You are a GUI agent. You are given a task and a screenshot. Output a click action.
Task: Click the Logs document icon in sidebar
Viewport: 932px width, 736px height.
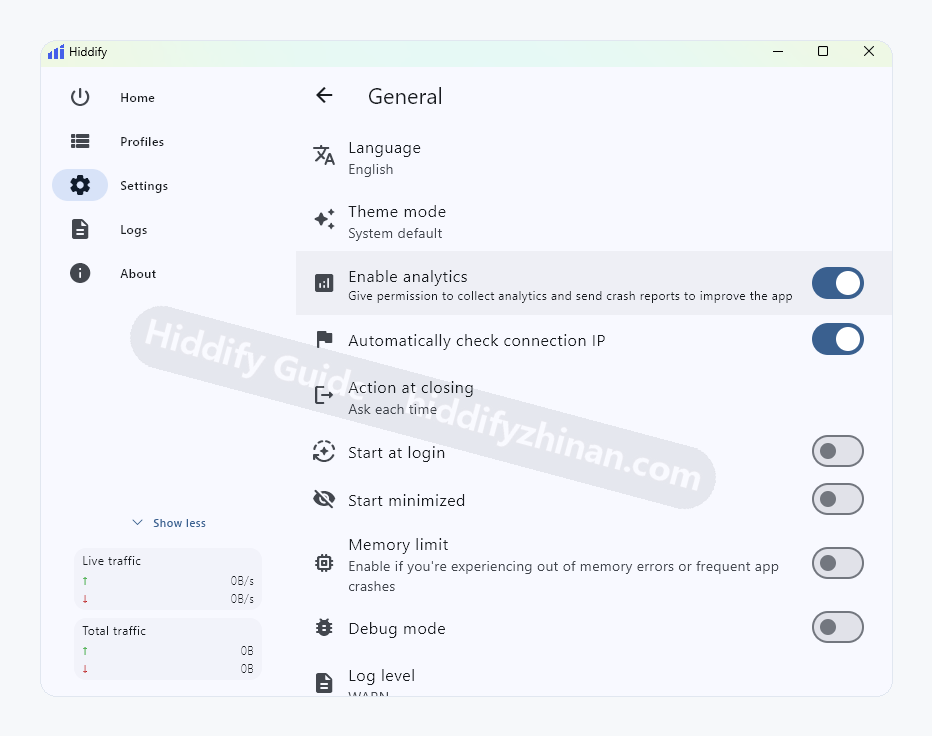point(80,229)
